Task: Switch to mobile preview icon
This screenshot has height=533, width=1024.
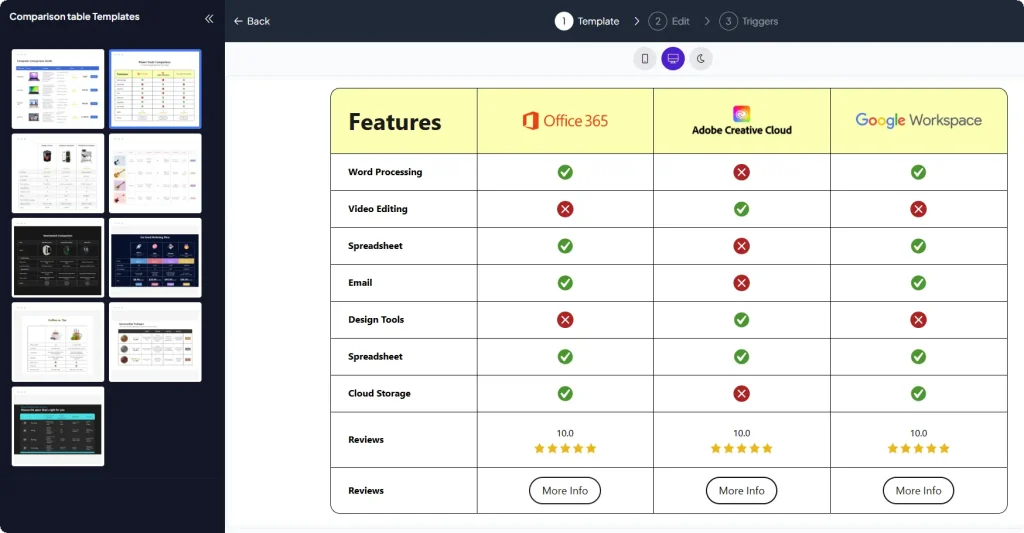Action: tap(645, 59)
